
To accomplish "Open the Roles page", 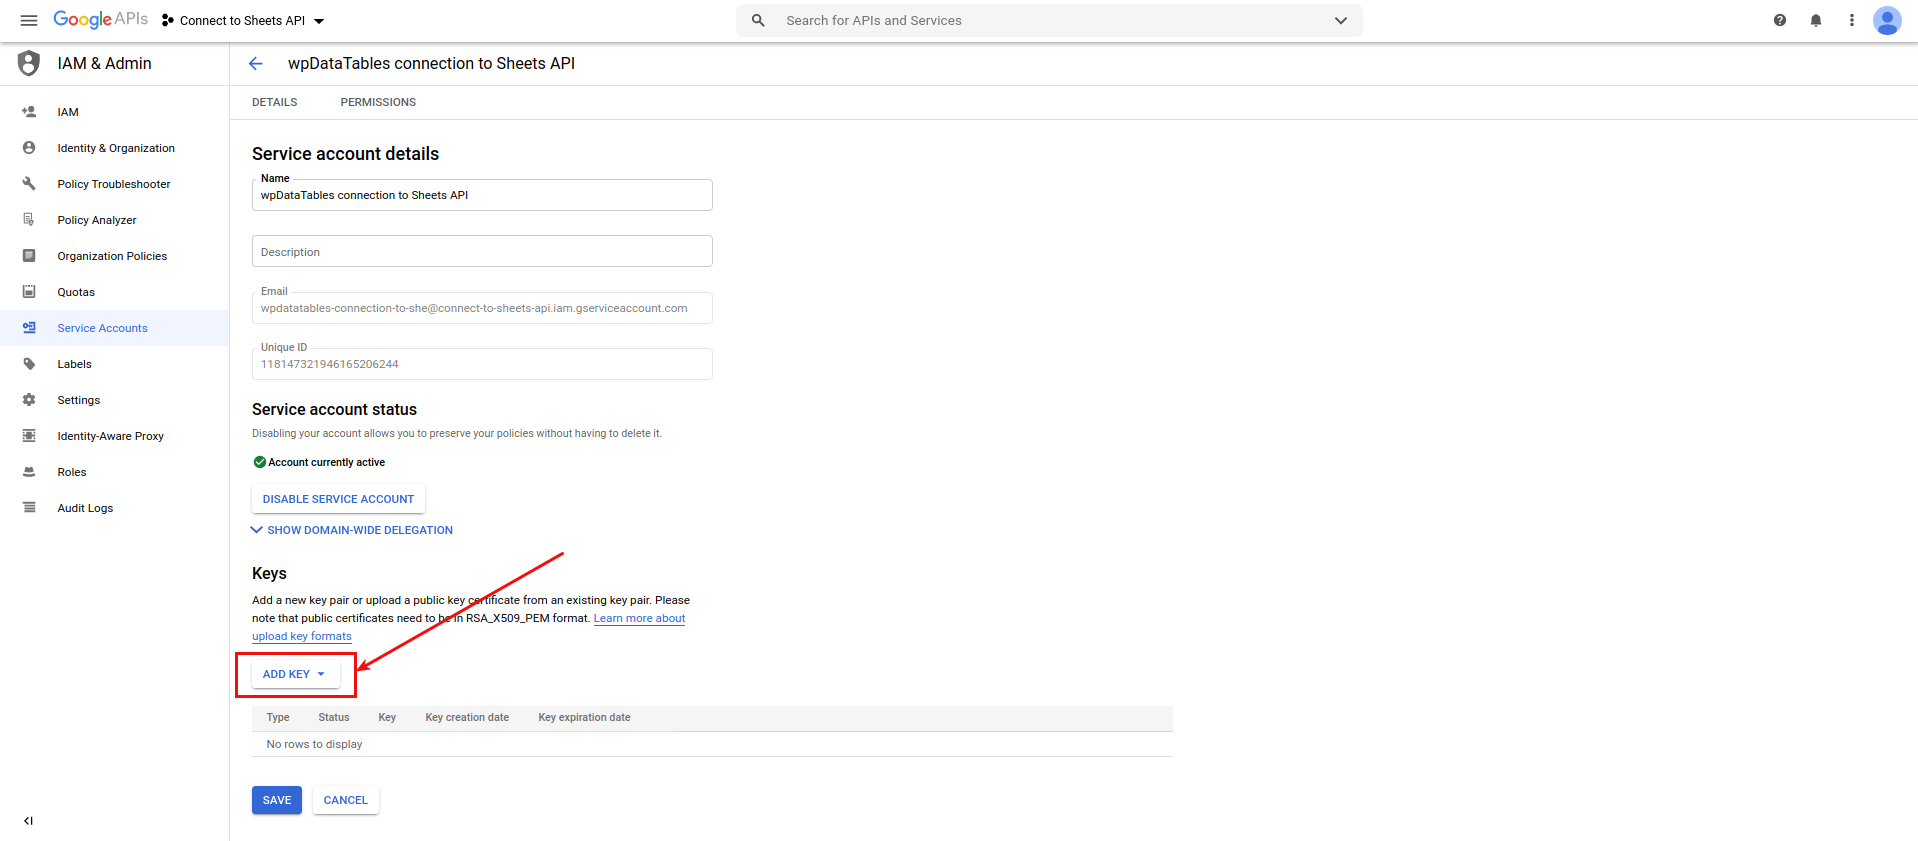I will click(x=72, y=472).
